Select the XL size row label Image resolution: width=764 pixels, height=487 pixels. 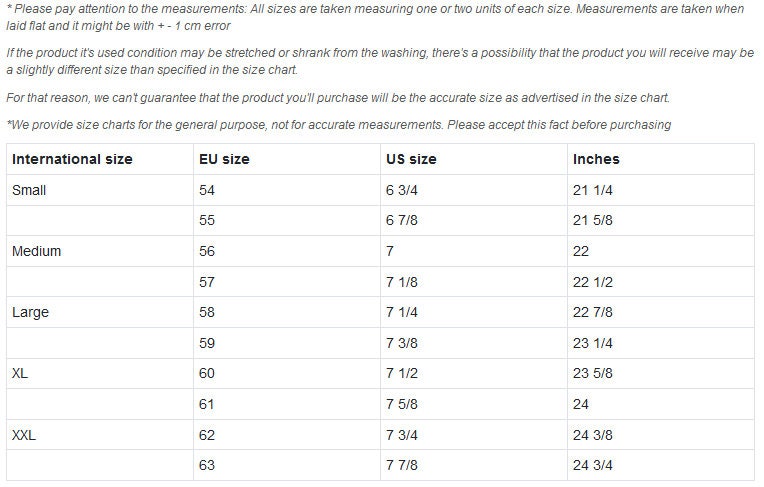(x=20, y=373)
